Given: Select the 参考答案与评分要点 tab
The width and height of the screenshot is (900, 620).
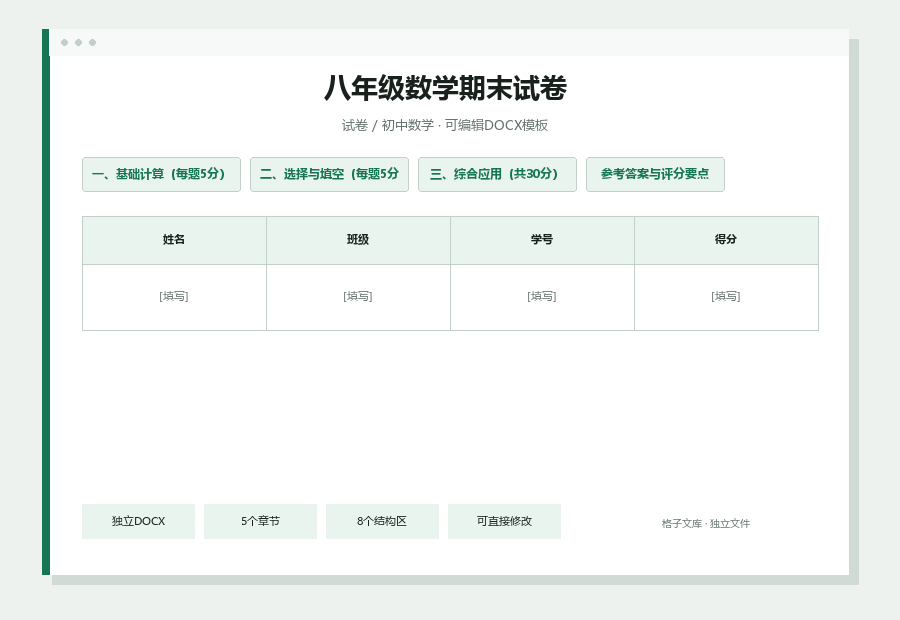Looking at the screenshot, I should [655, 175].
